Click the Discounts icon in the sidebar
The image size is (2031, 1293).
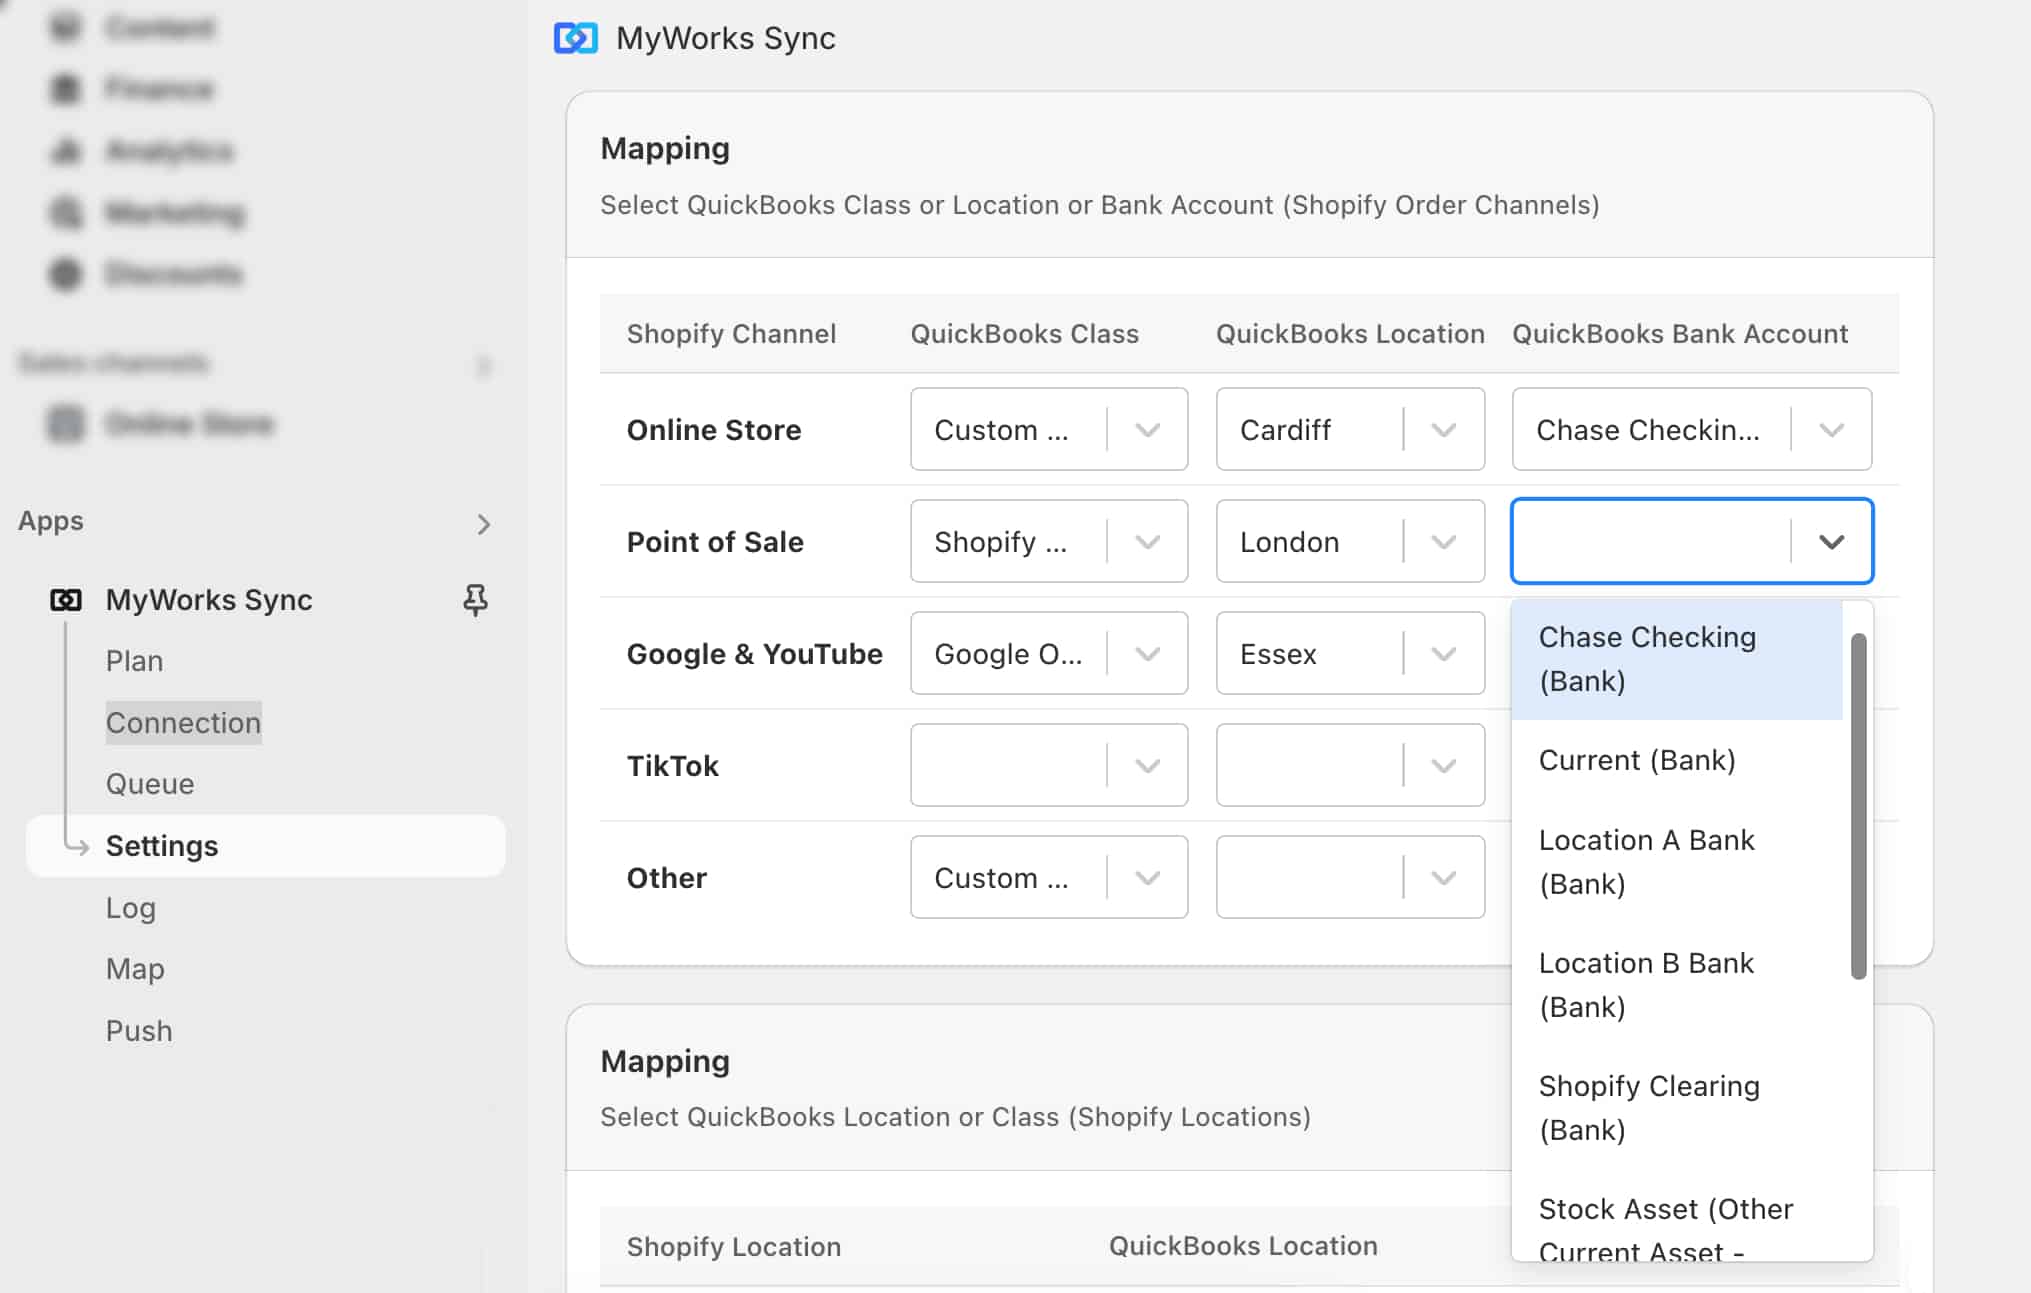(65, 274)
